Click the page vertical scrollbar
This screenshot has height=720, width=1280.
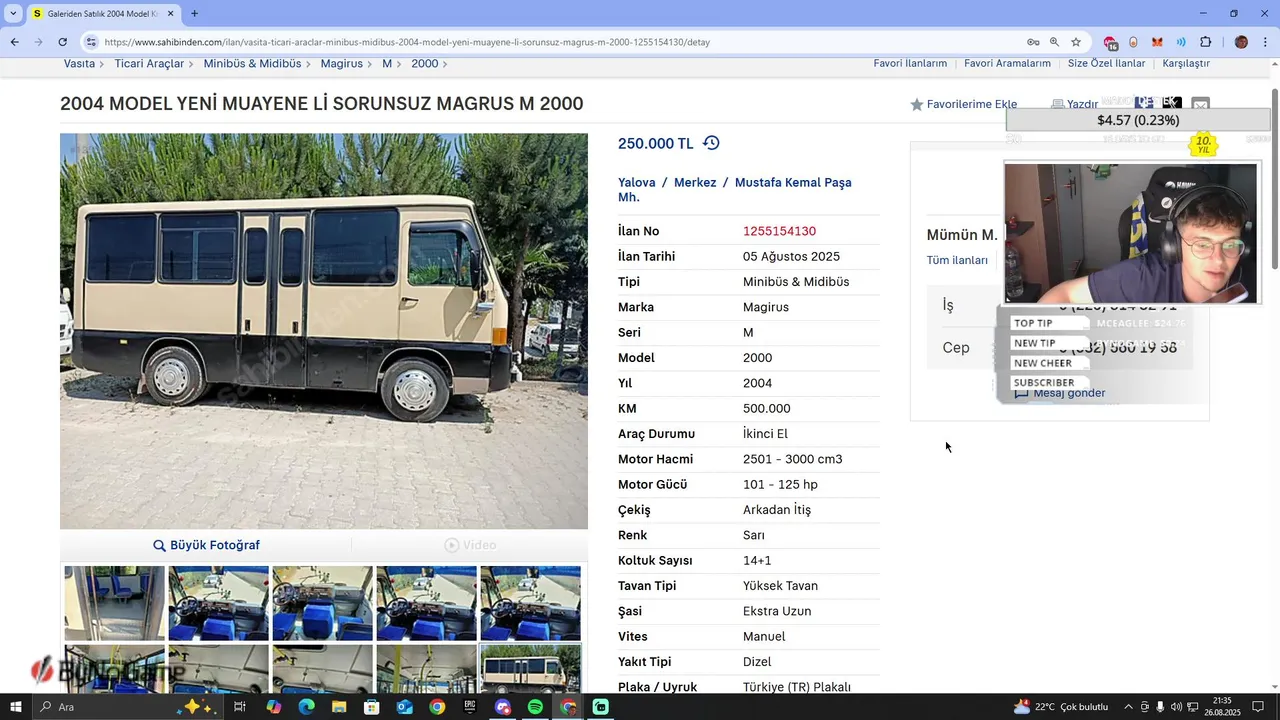click(1274, 180)
